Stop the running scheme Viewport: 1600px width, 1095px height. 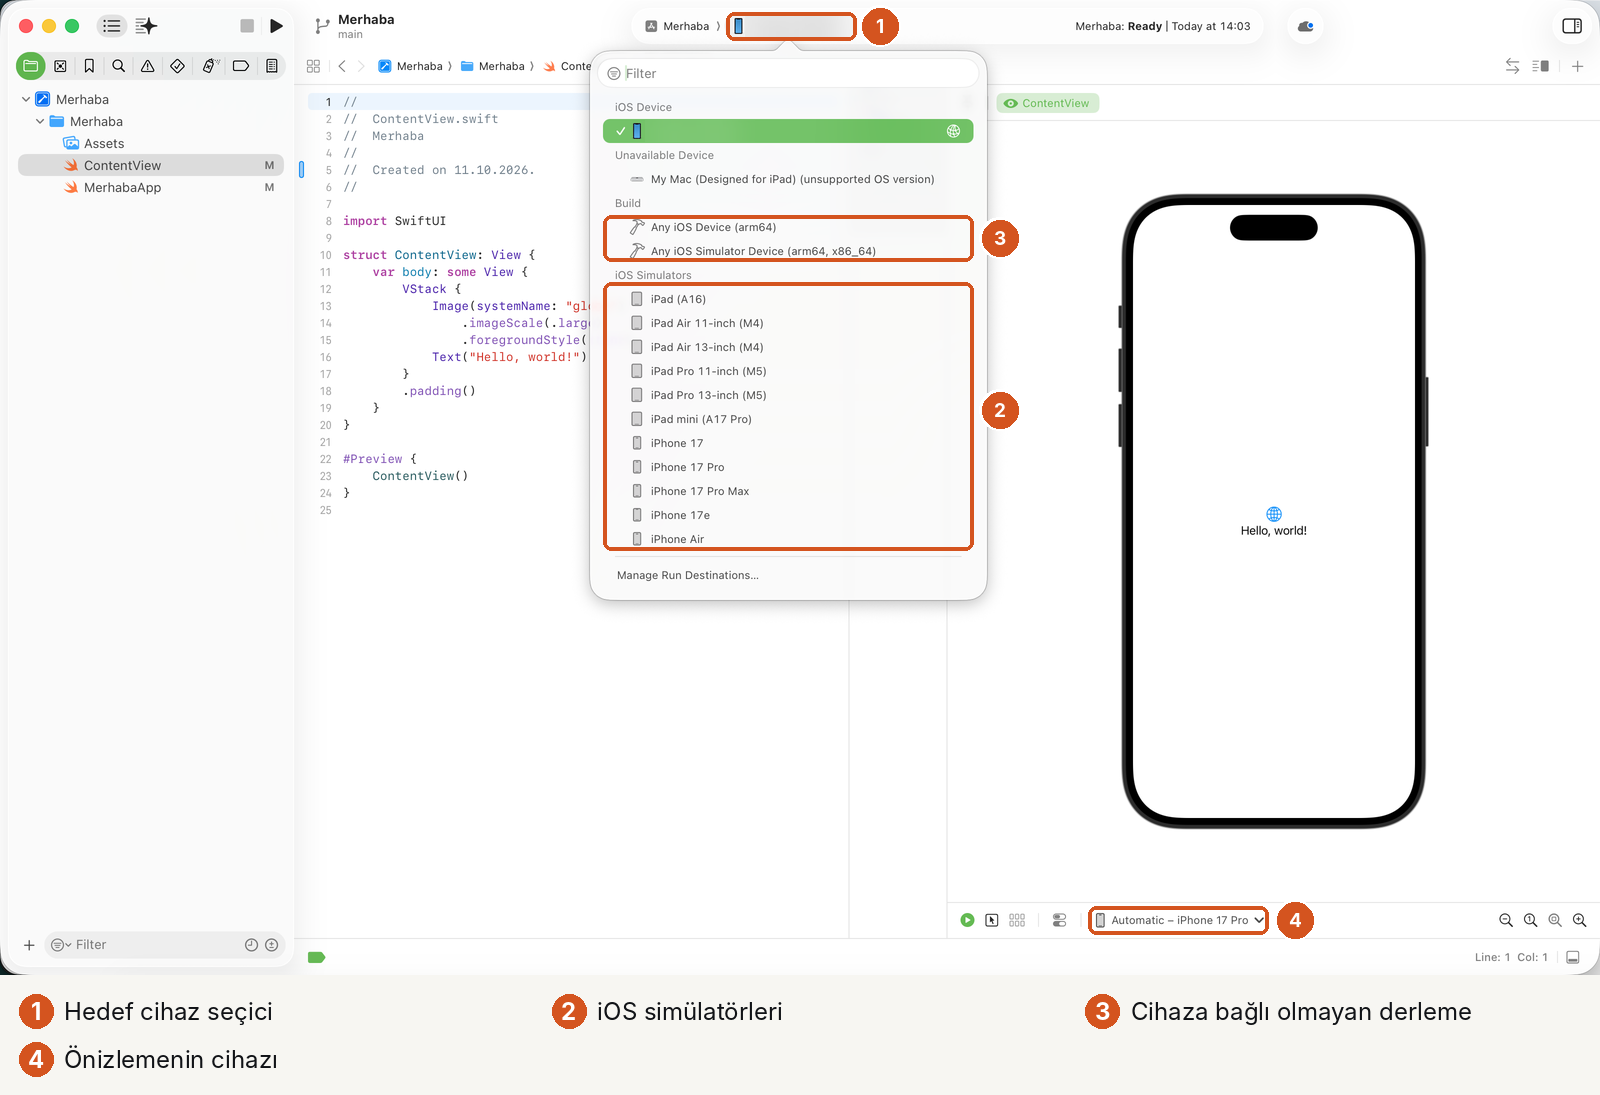(x=247, y=26)
